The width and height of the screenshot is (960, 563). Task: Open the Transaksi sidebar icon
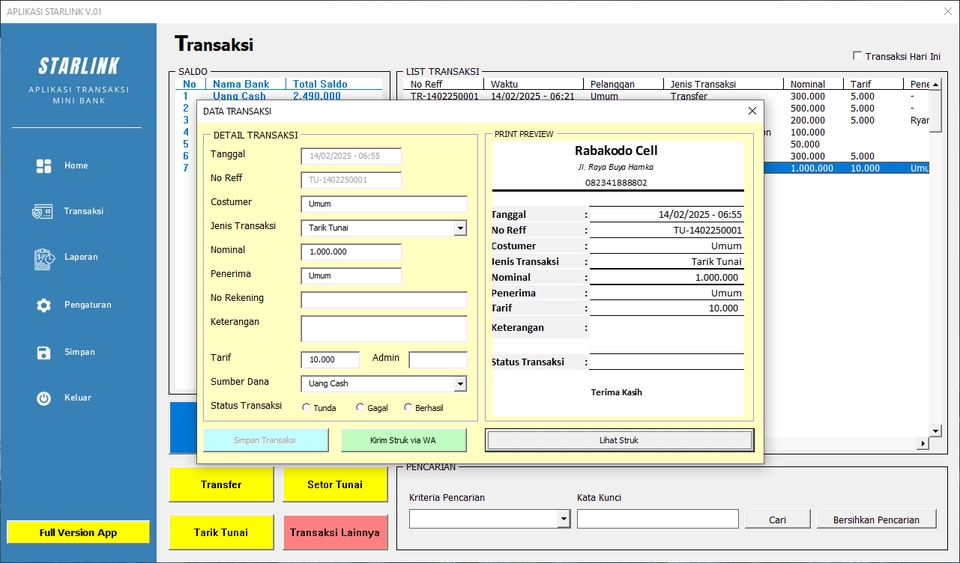[x=43, y=212]
